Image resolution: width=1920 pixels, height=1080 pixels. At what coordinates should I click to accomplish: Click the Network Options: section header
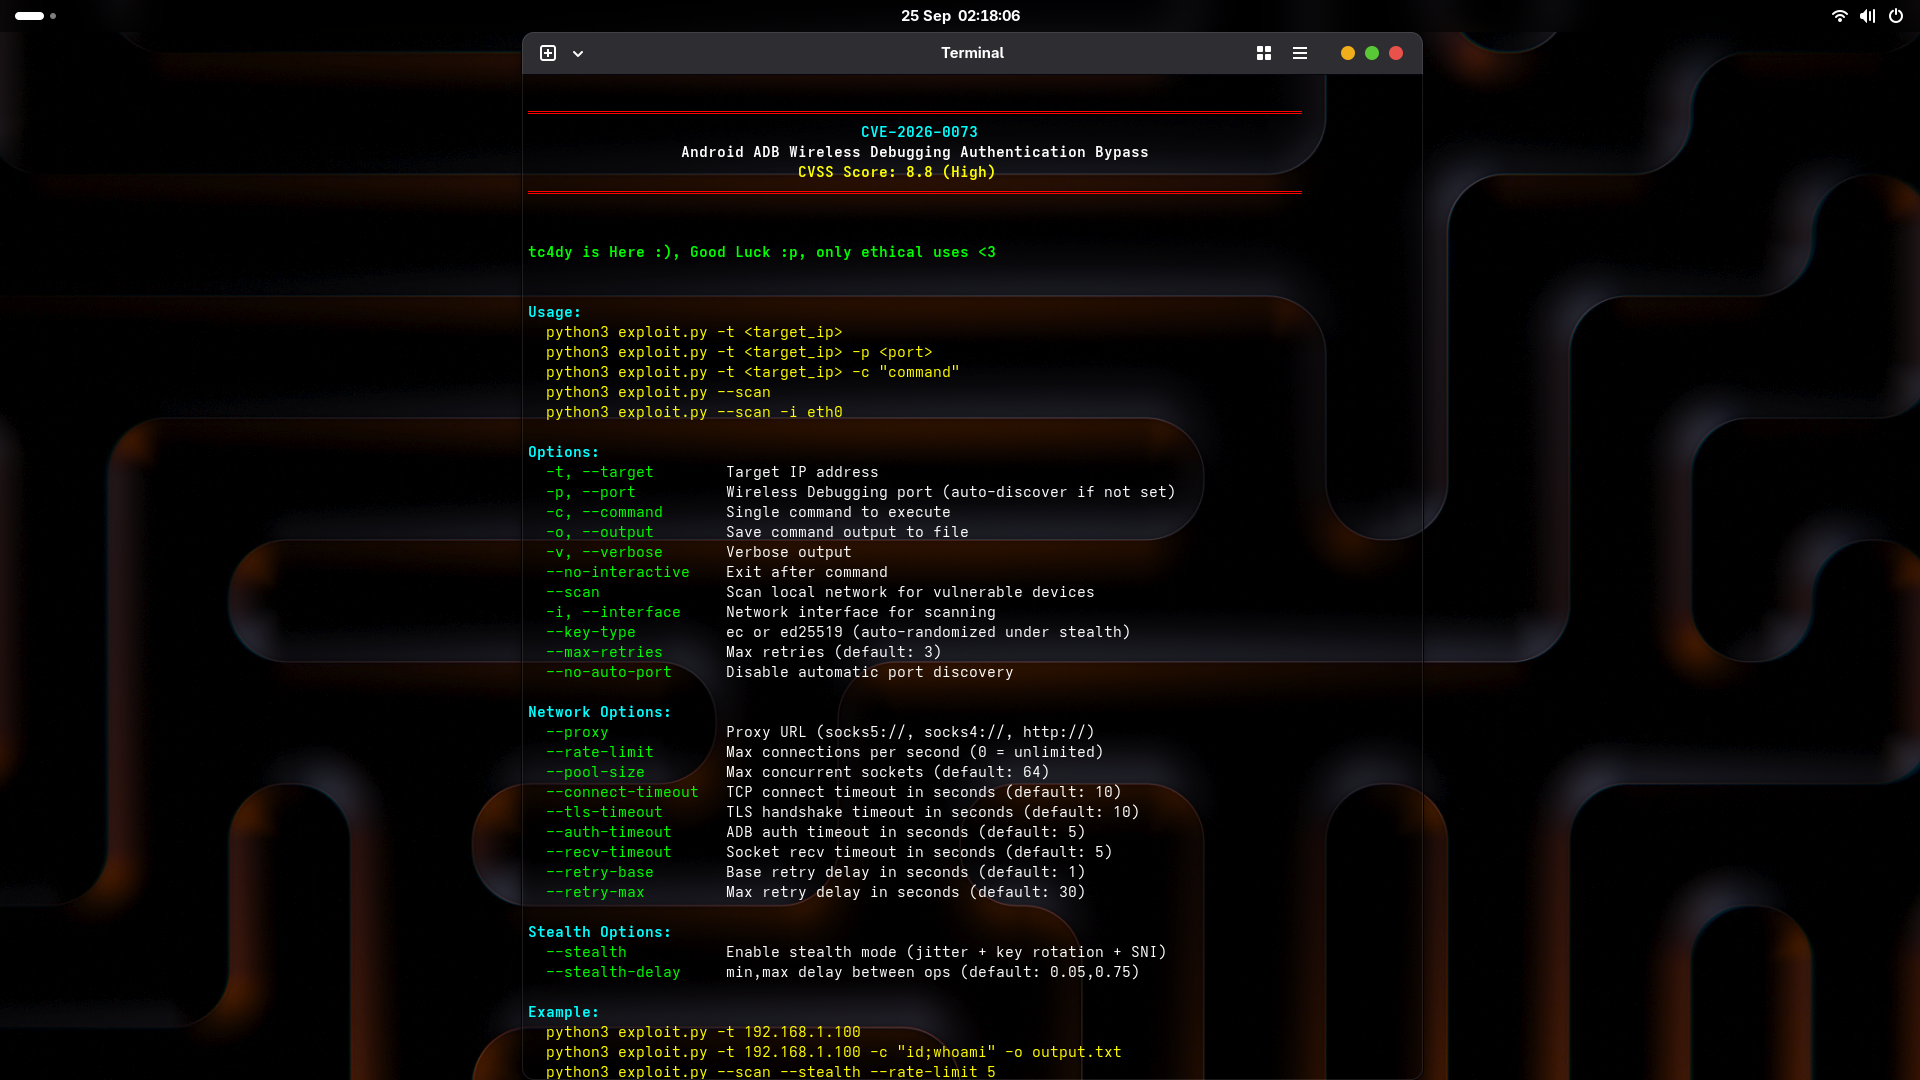pyautogui.click(x=599, y=712)
